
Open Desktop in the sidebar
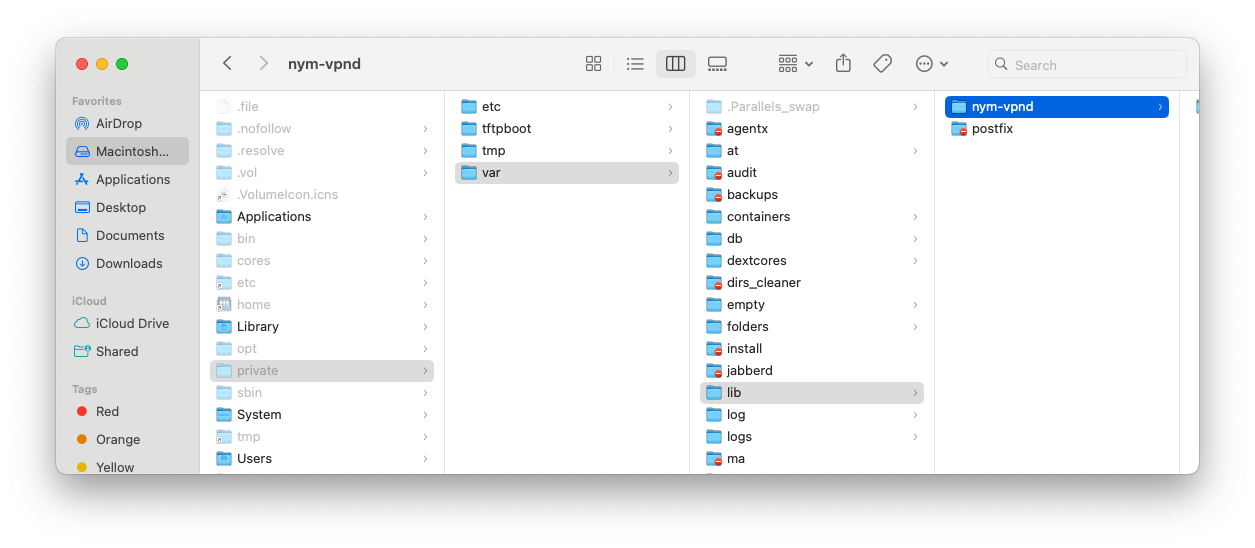coord(127,207)
